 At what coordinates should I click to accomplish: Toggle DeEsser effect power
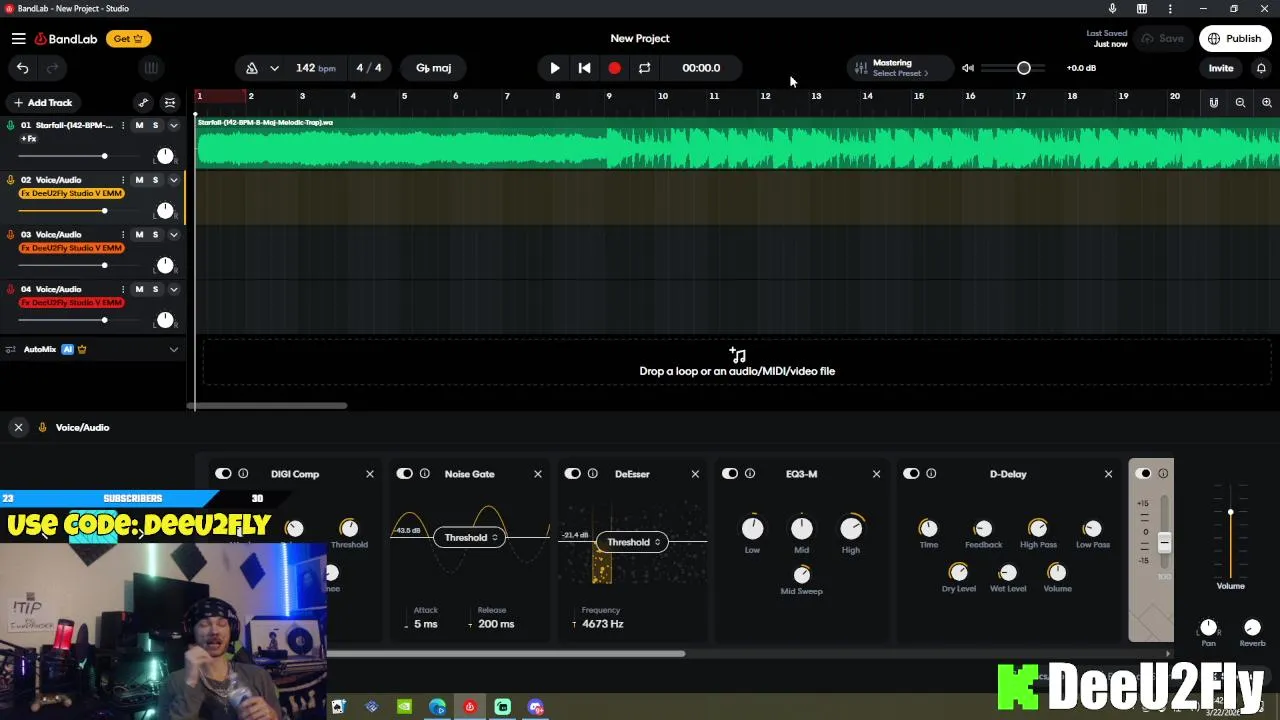click(573, 474)
